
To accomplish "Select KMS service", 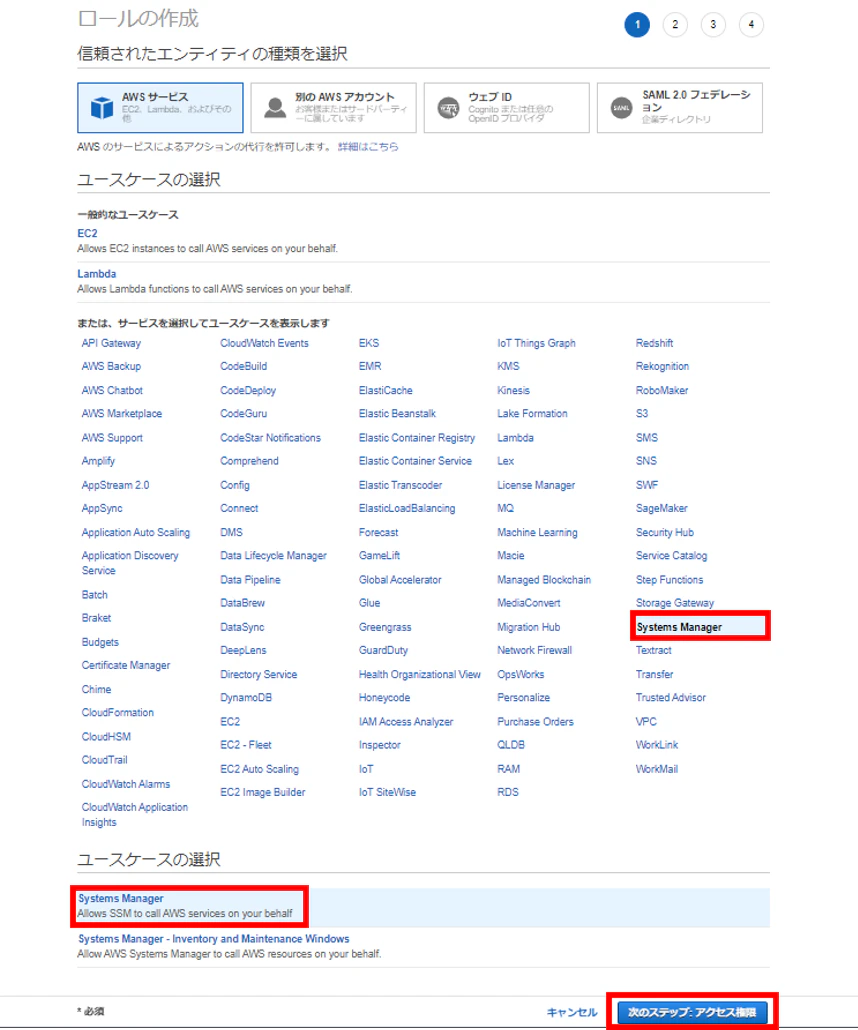I will click(508, 366).
